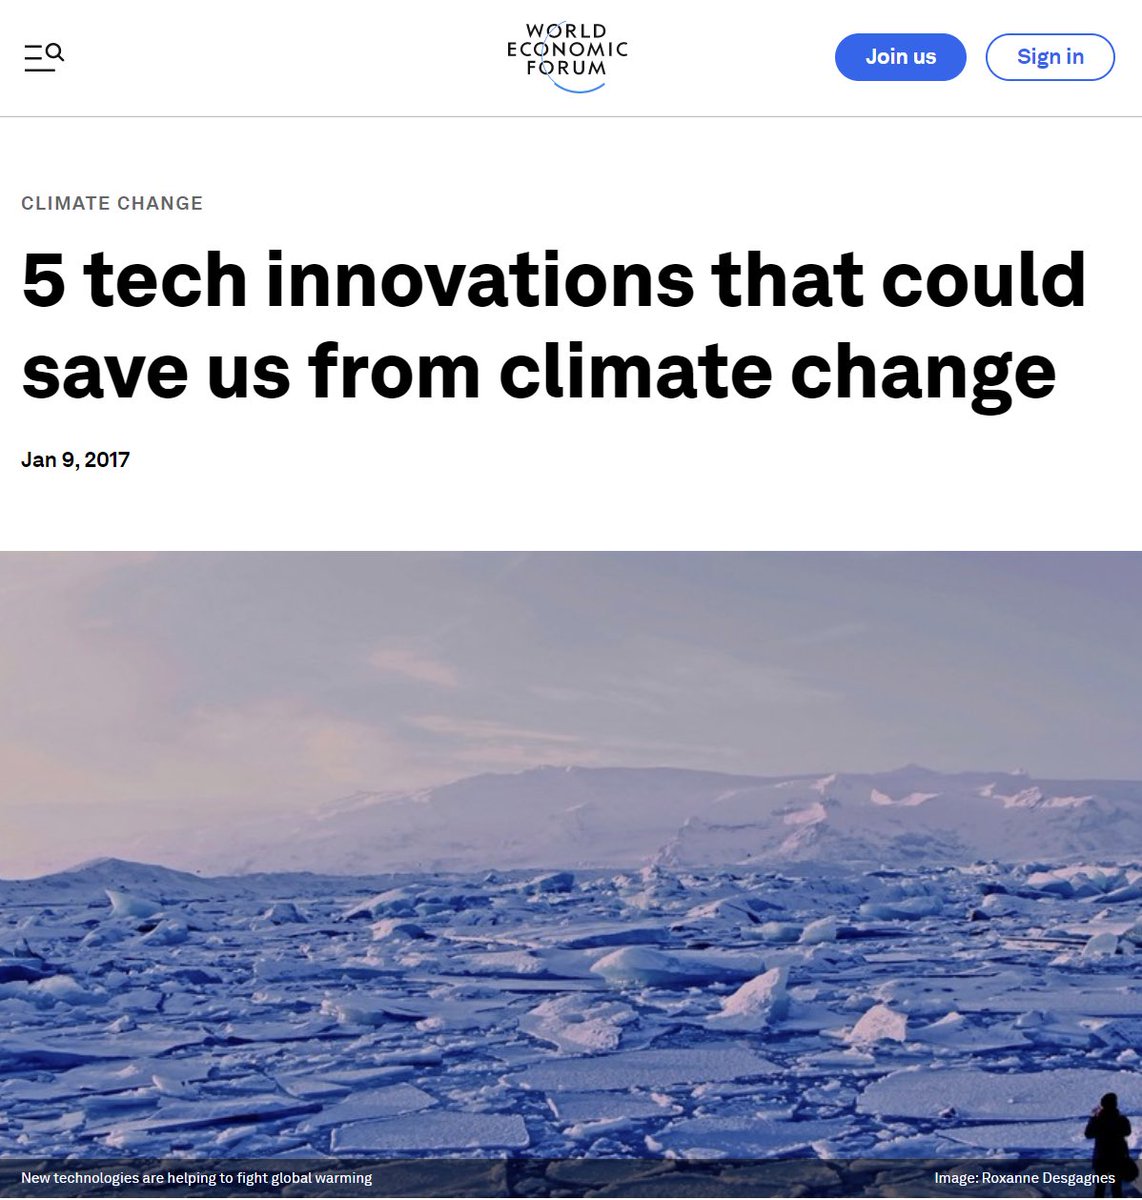Click the person silhouette in the photo
The width and height of the screenshot is (1142, 1200).
click(x=1108, y=1140)
